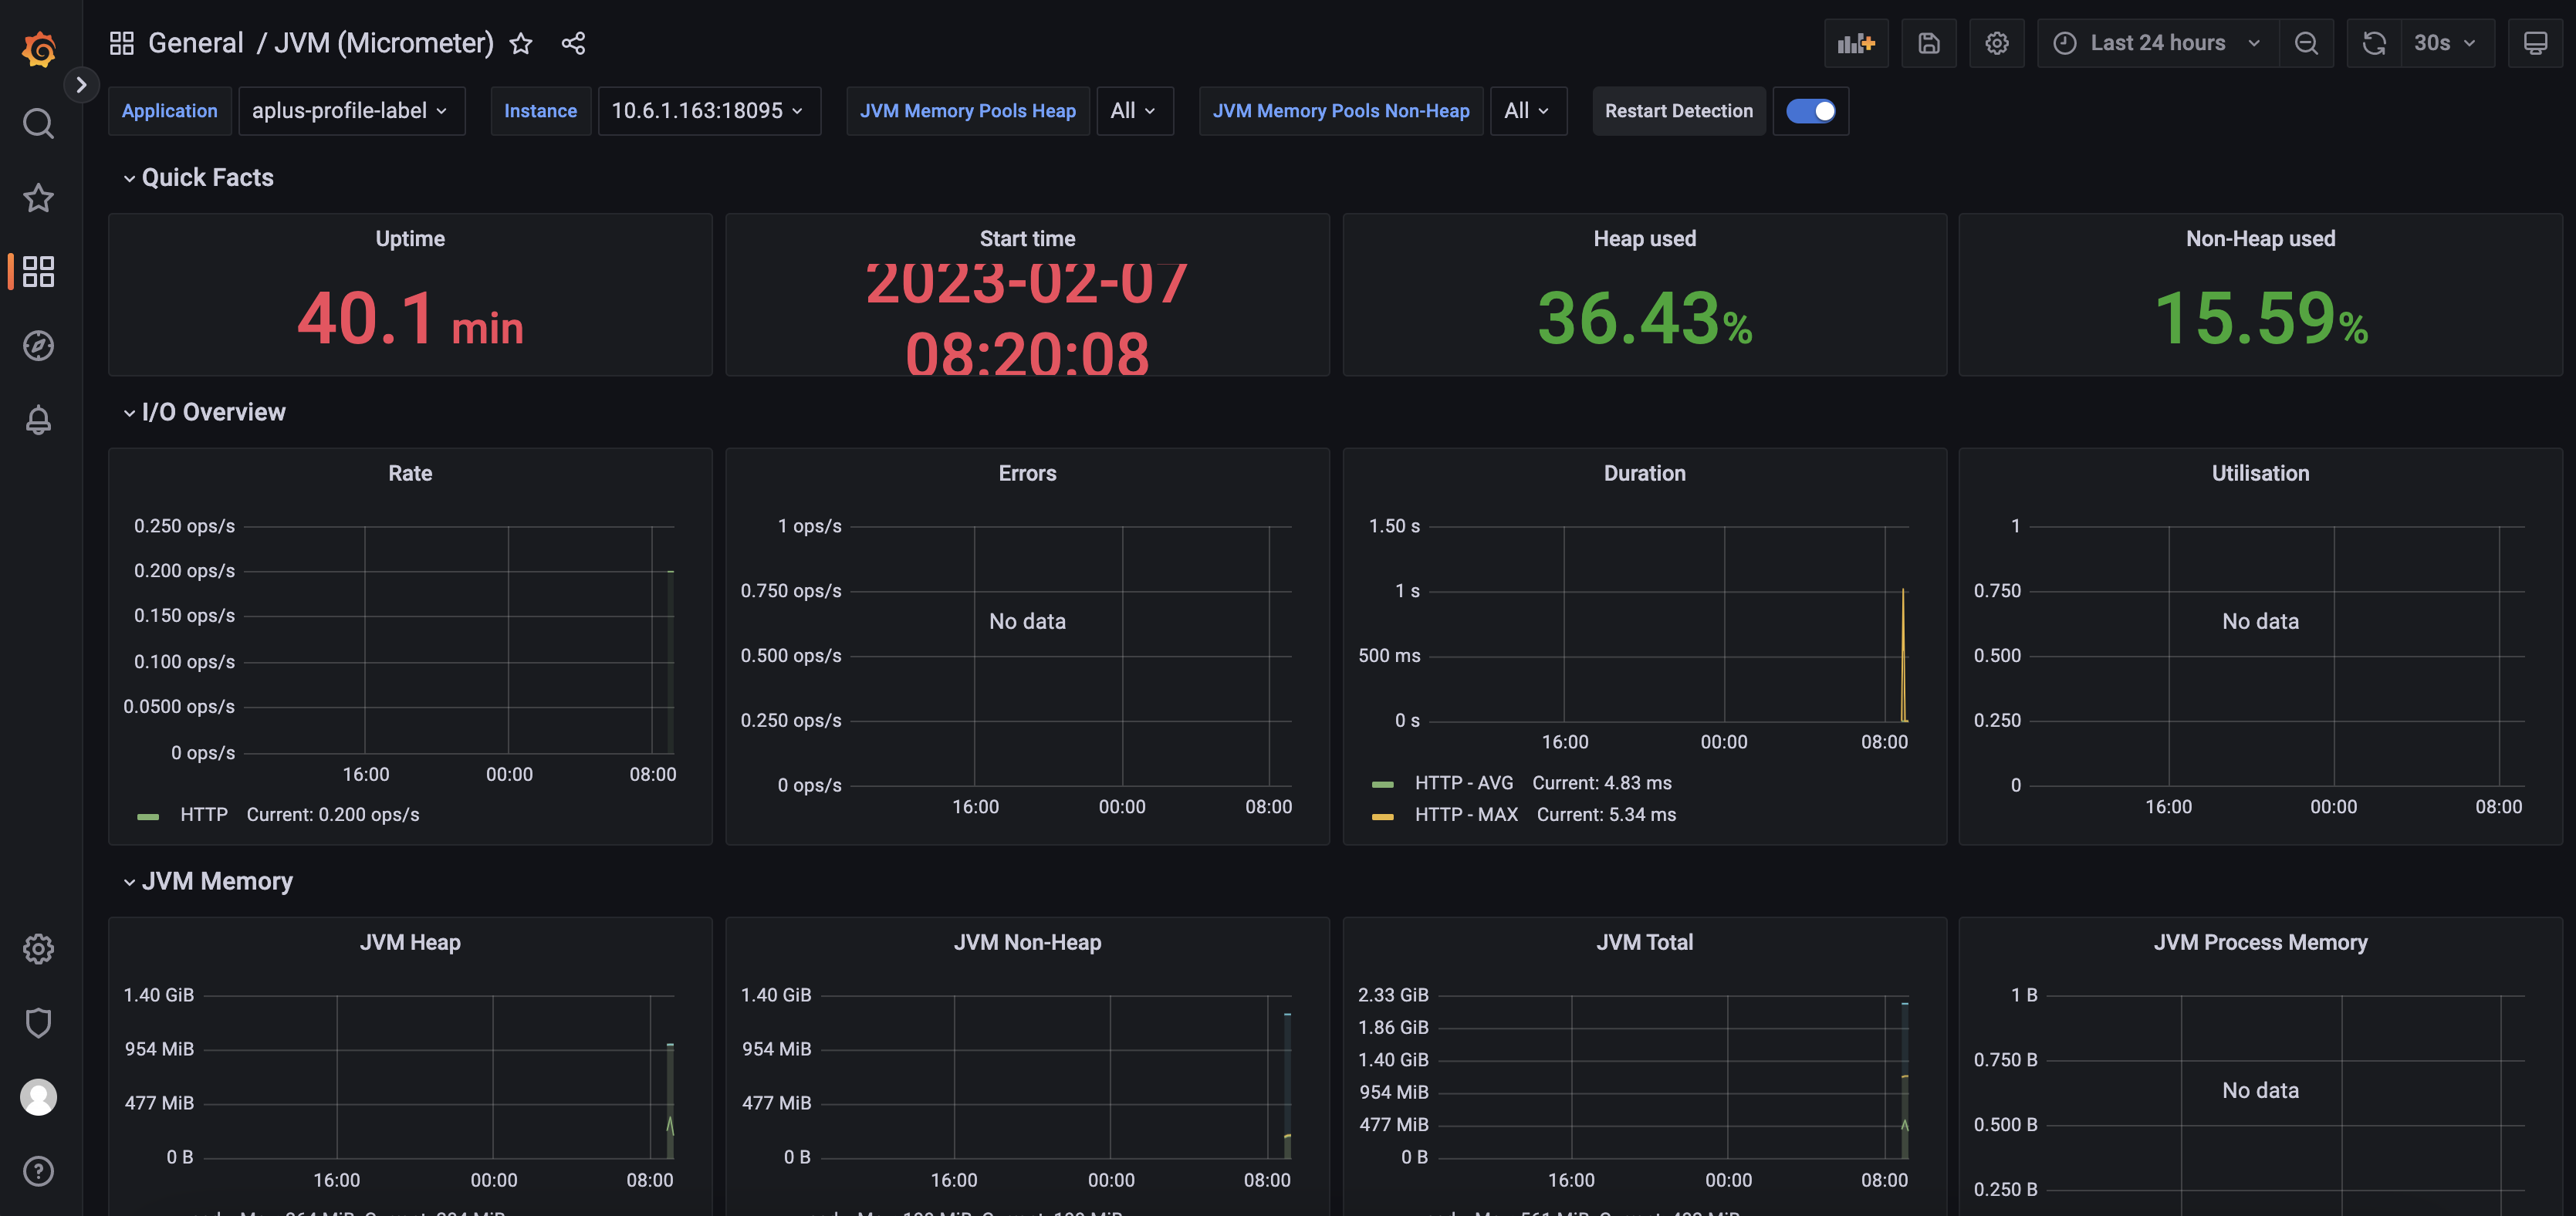Click the HTTP - AVG legend color swatch
The height and width of the screenshot is (1216, 2576).
point(1383,785)
